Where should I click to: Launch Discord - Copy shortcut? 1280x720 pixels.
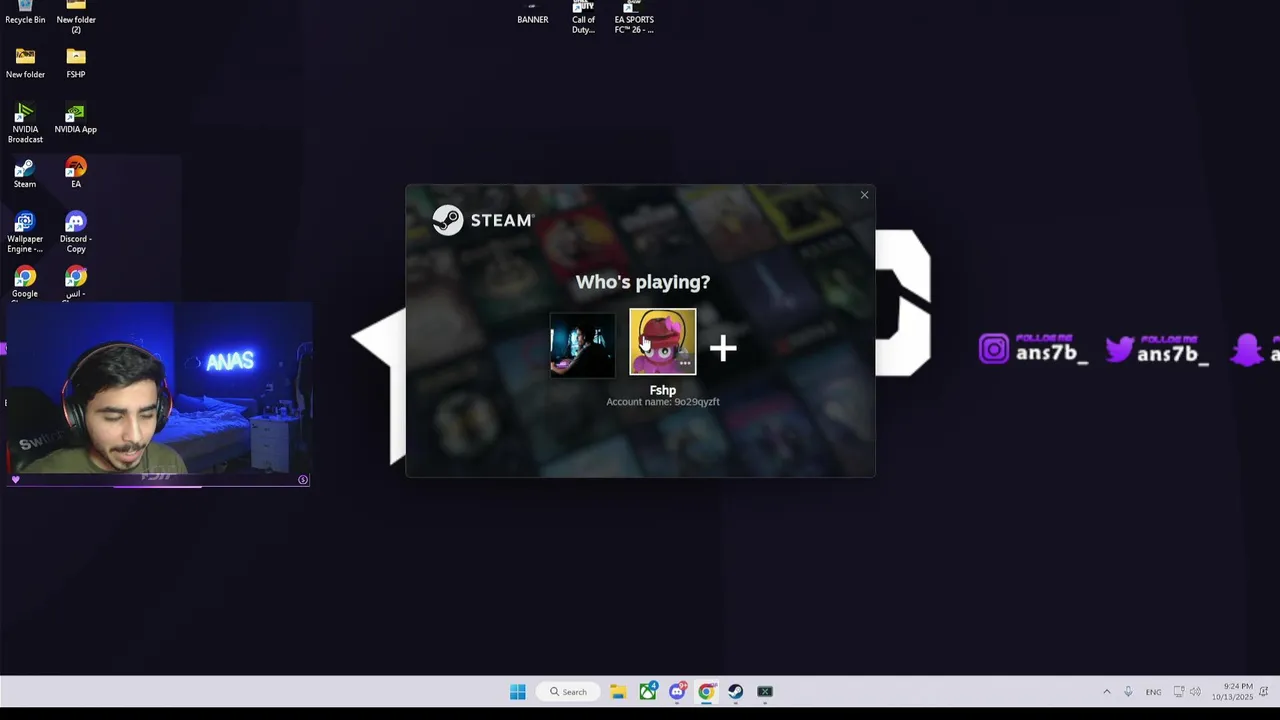[76, 232]
